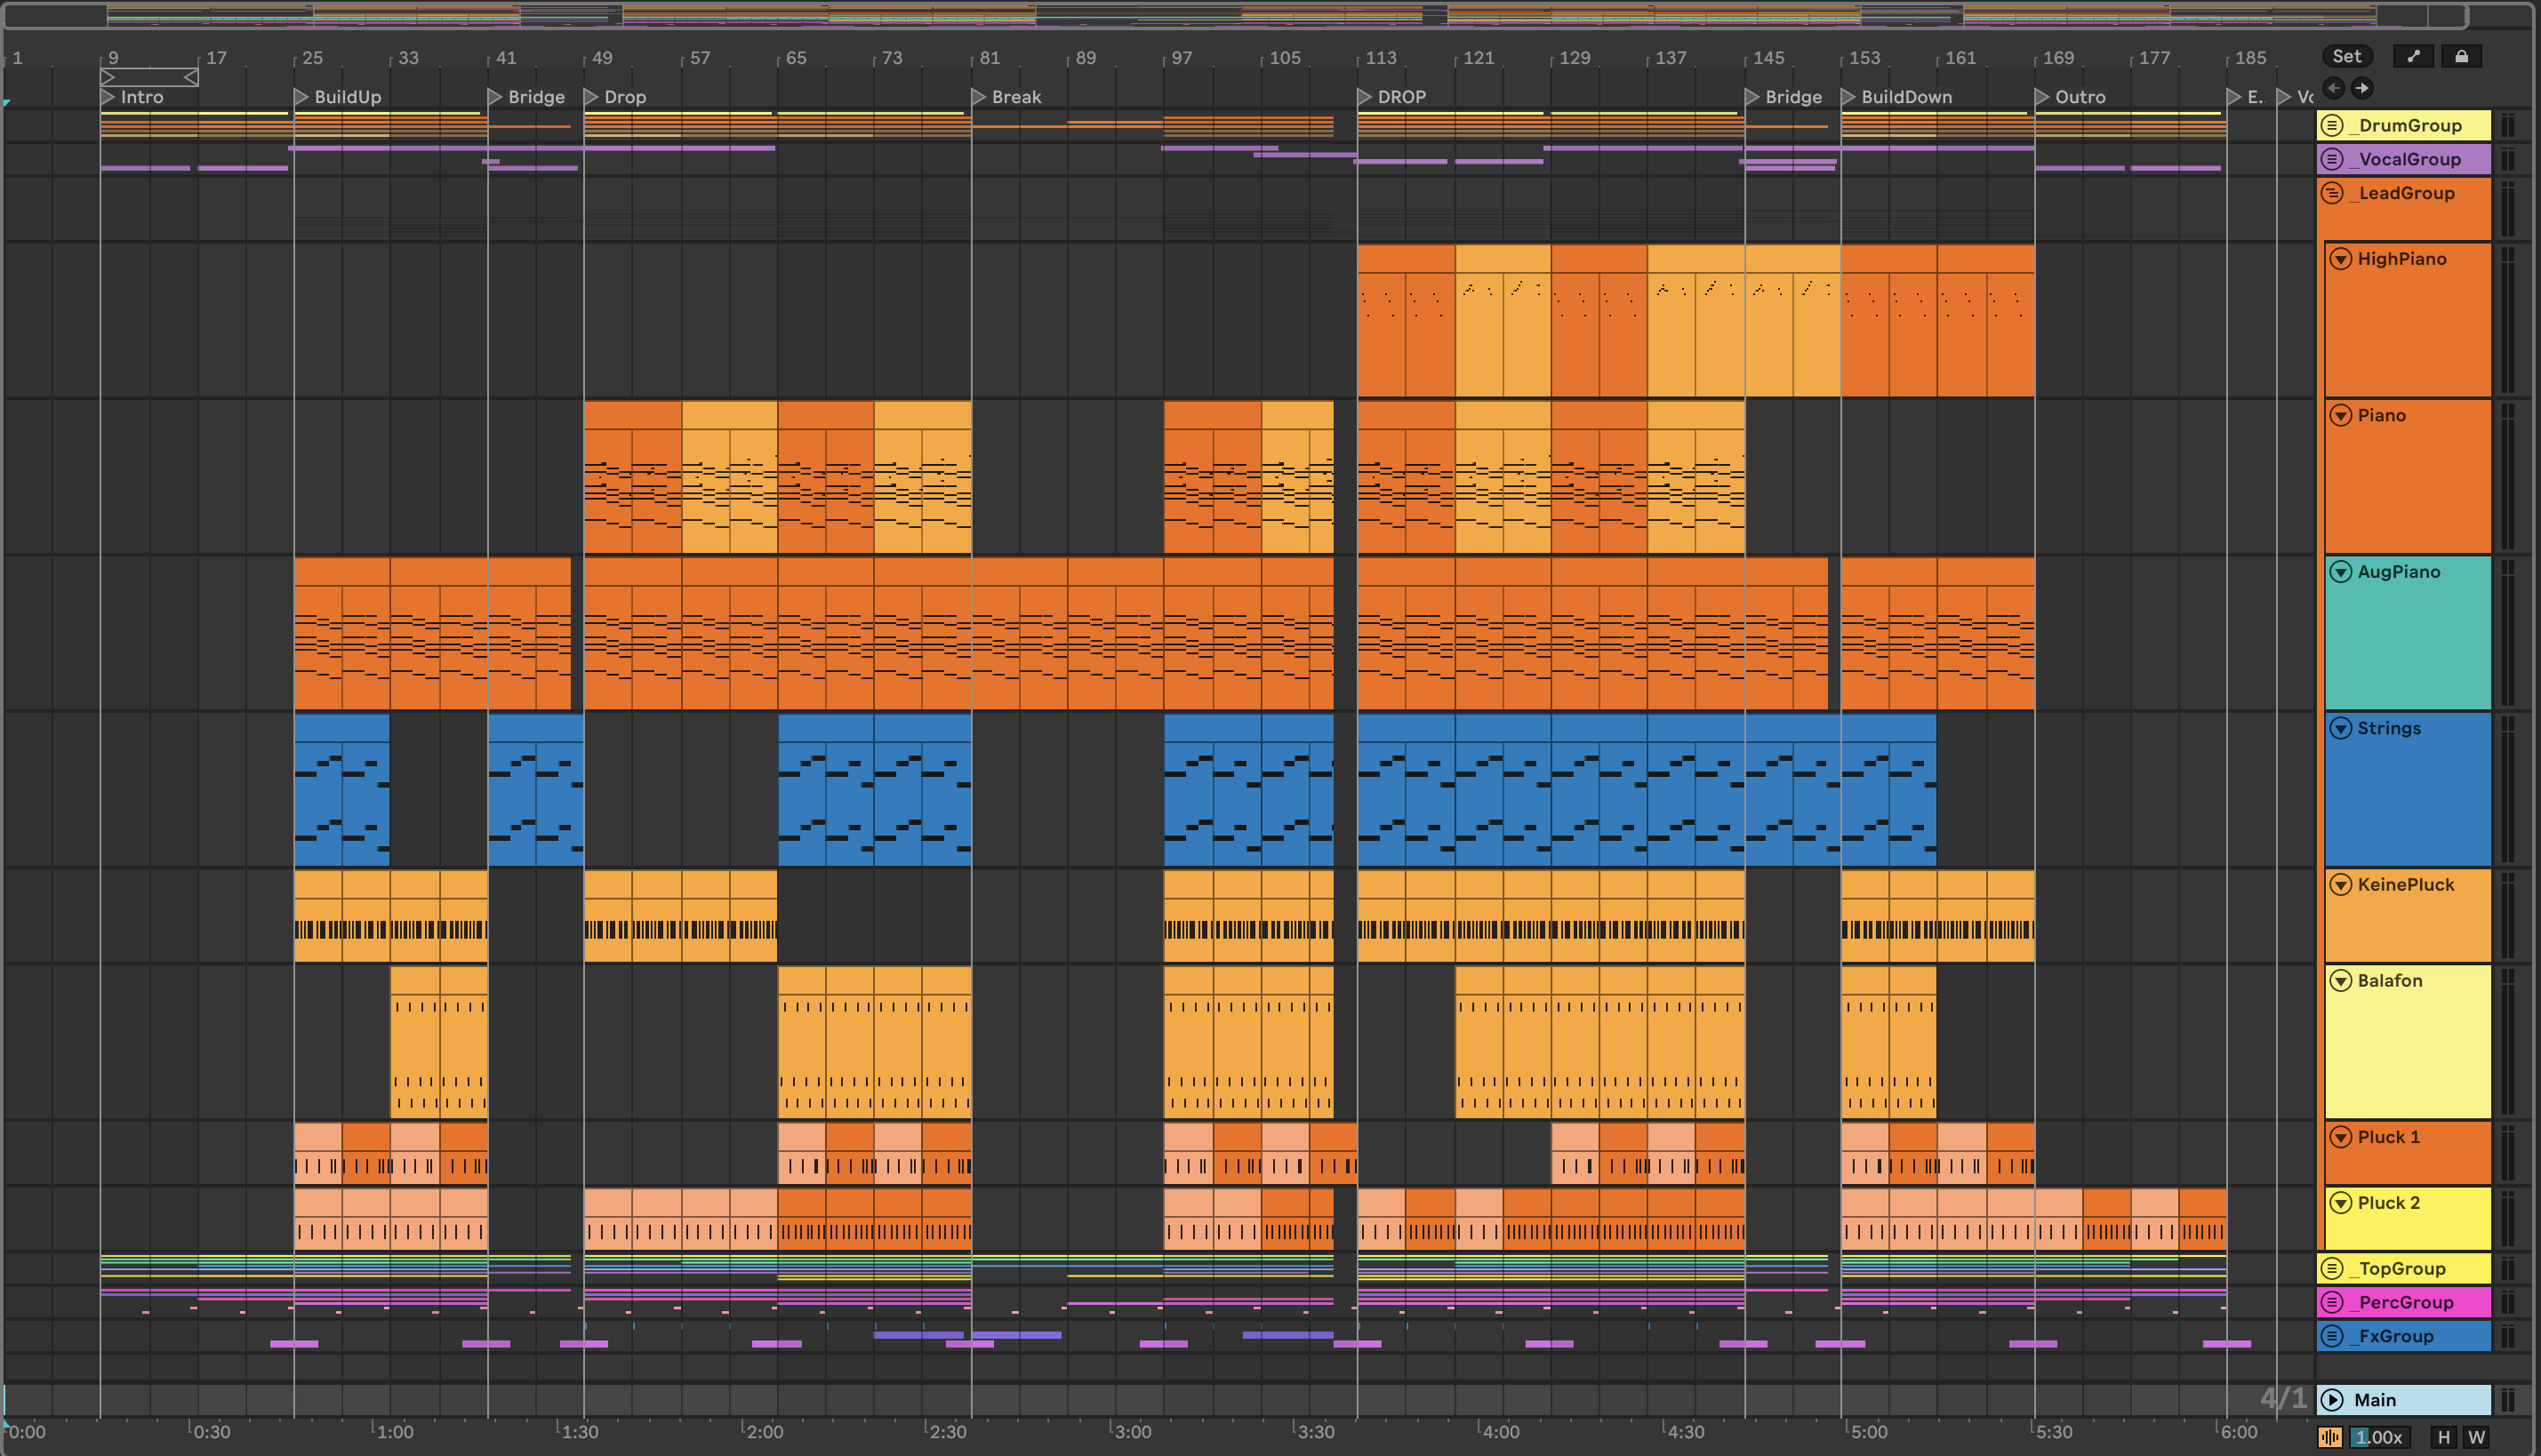
Task: Fold the Strings track
Action: point(2341,728)
